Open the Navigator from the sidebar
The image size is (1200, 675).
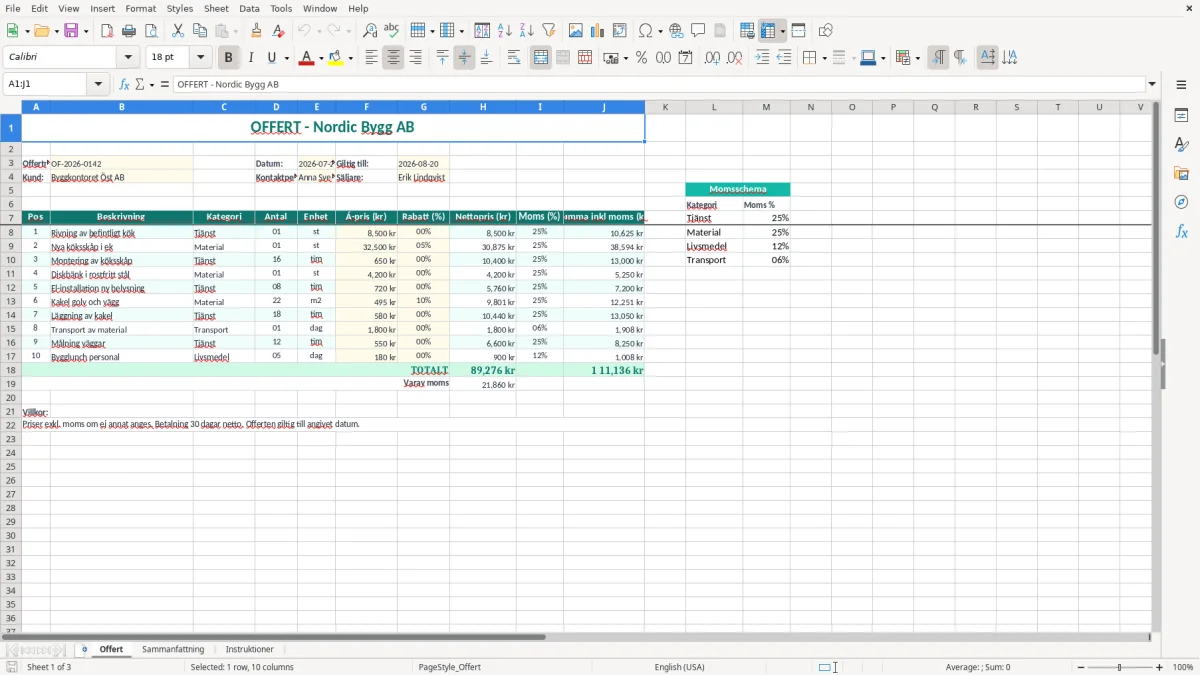[1181, 202]
